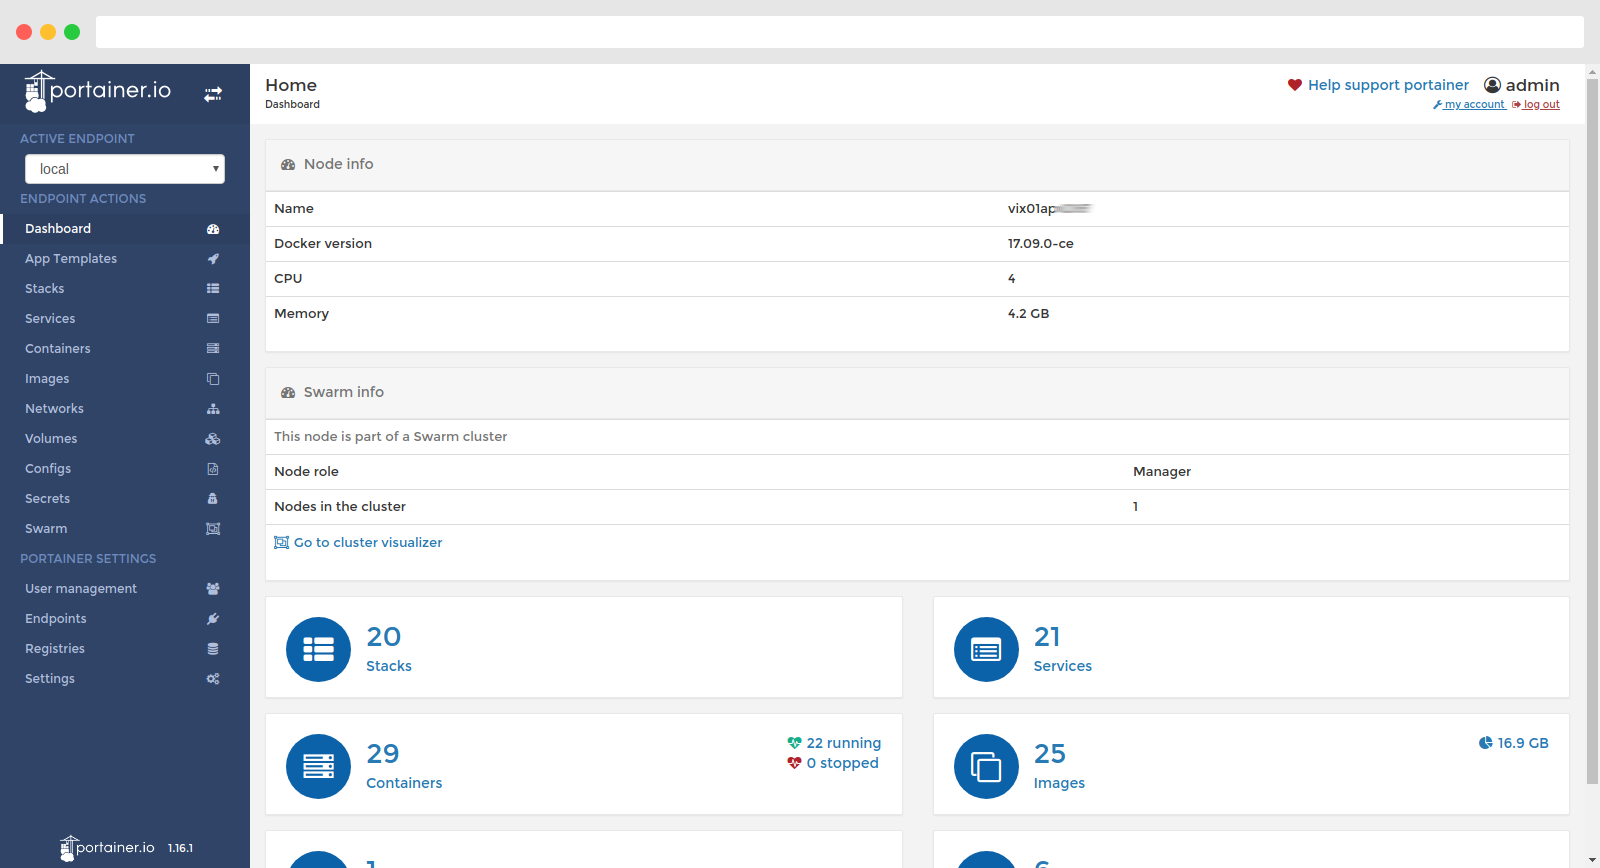Click the Endpoints plug icon
Viewport: 1600px width, 868px height.
(x=213, y=619)
